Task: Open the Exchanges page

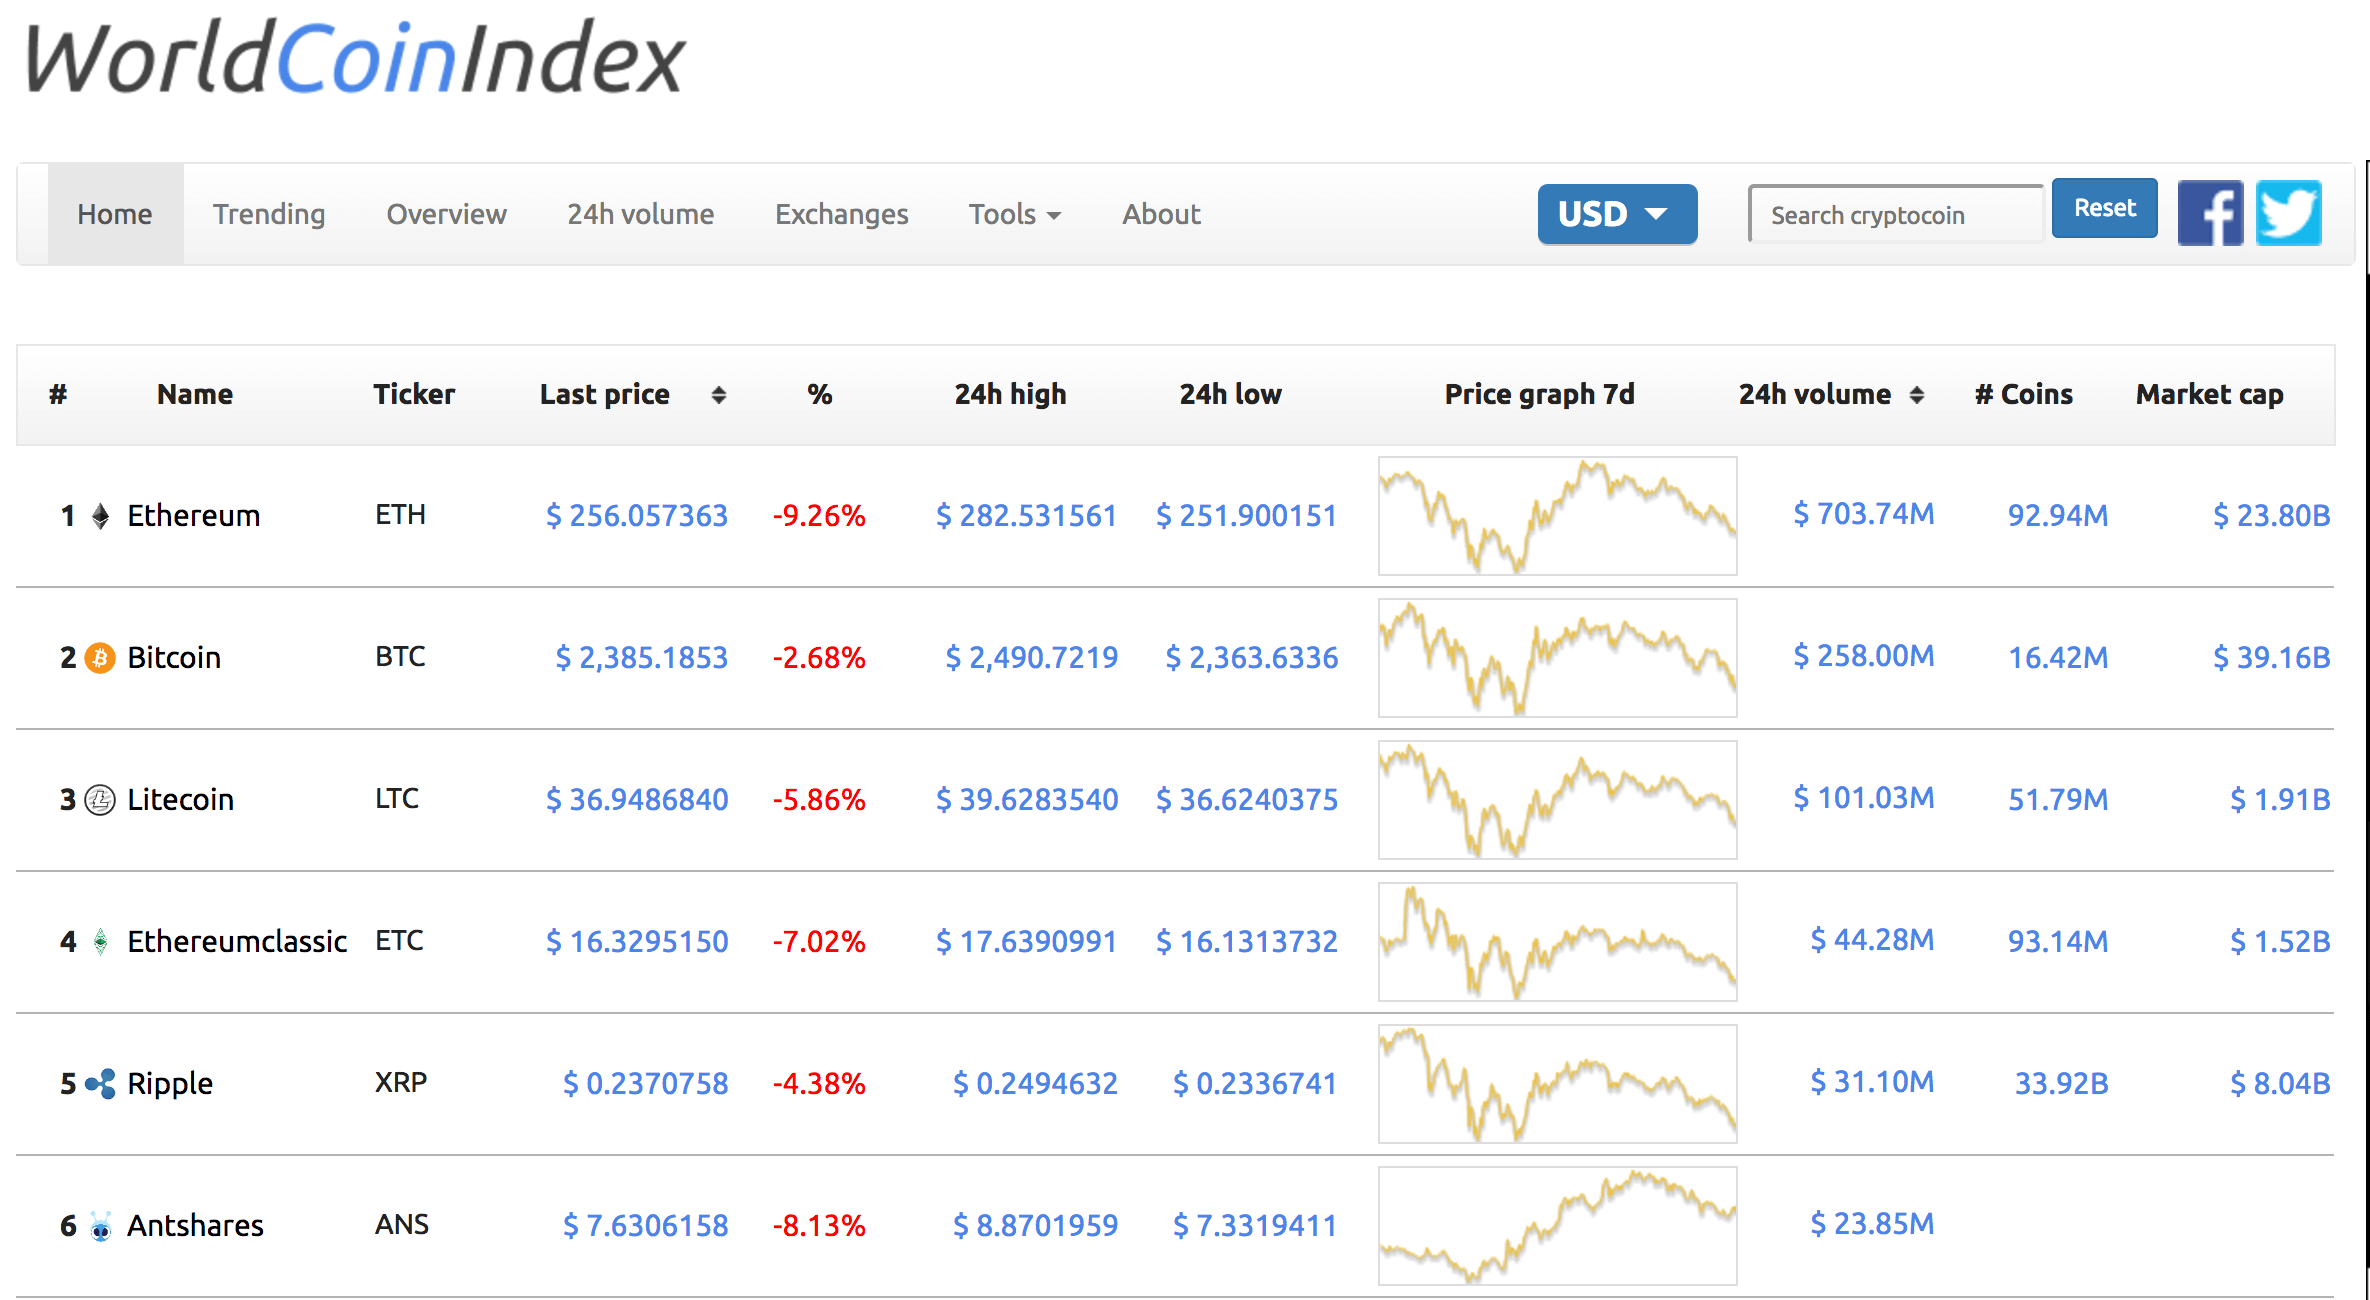Action: coord(841,214)
